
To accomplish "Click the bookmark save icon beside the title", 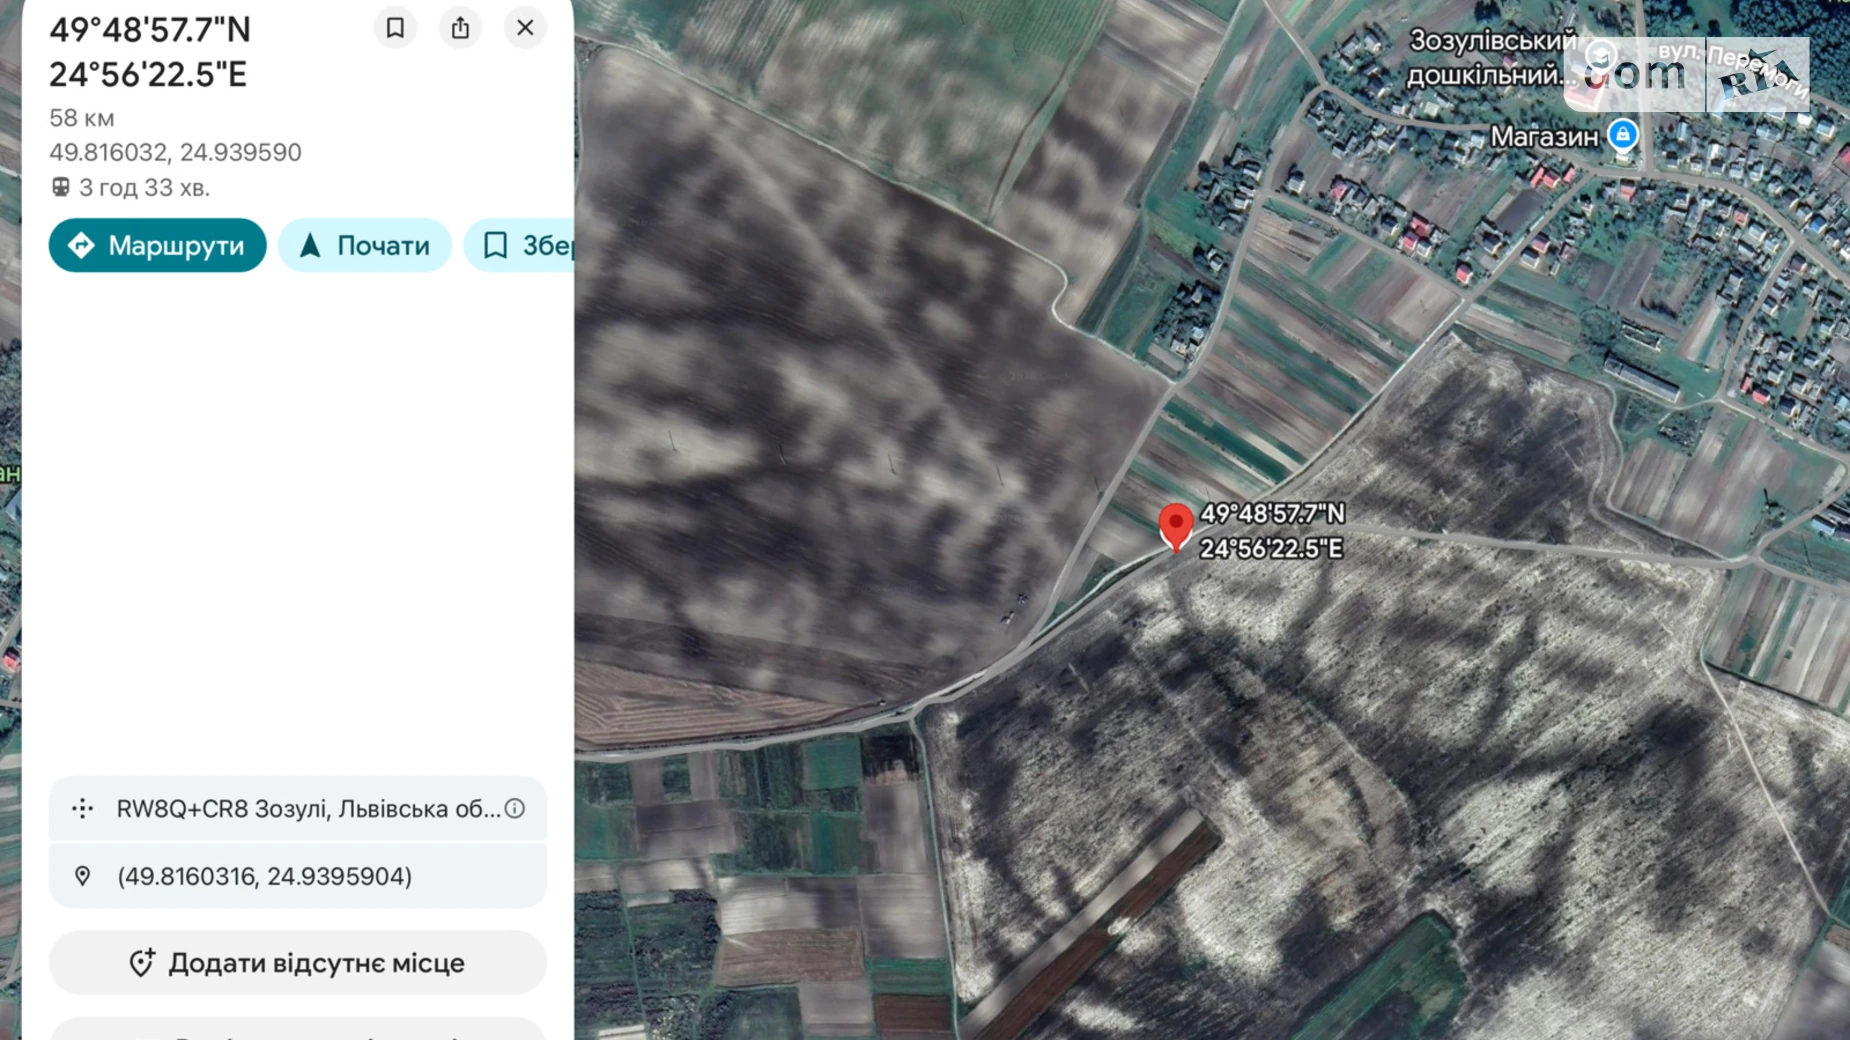I will click(395, 28).
